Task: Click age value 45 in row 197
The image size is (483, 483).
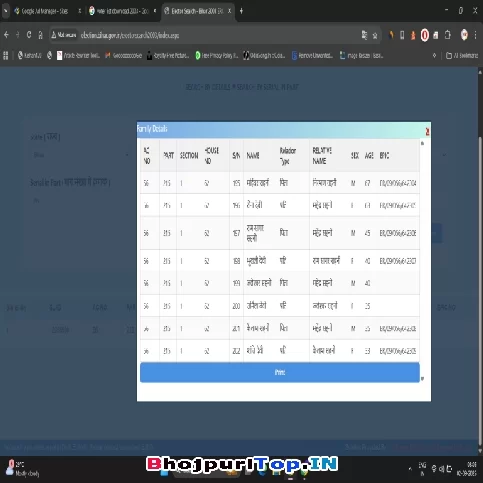Action: coord(367,233)
